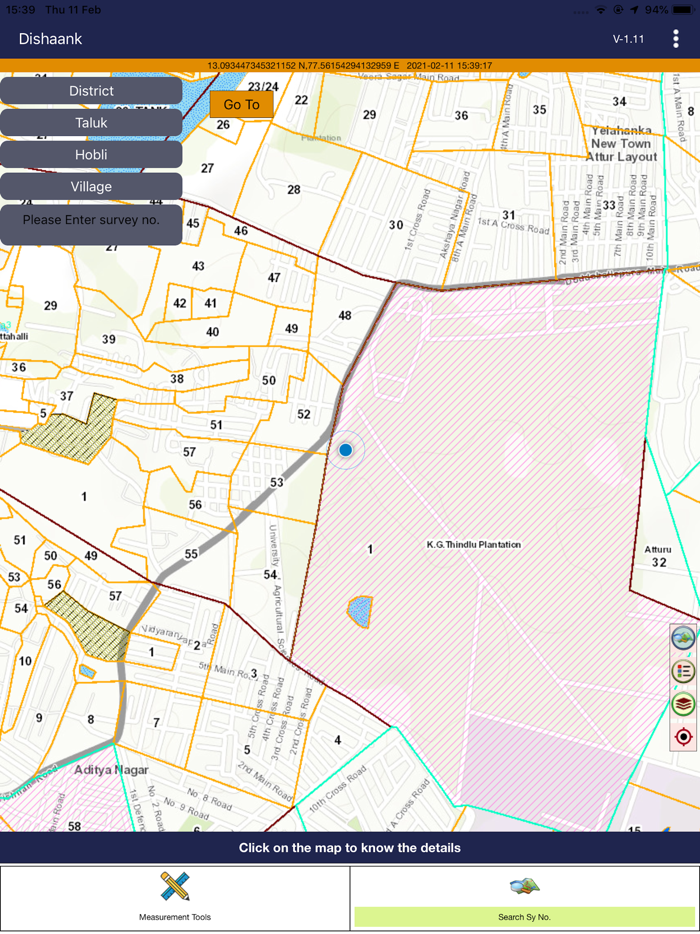Tap the Atturu 32 label
Image resolution: width=700 pixels, height=934 pixels.
[x=658, y=556]
